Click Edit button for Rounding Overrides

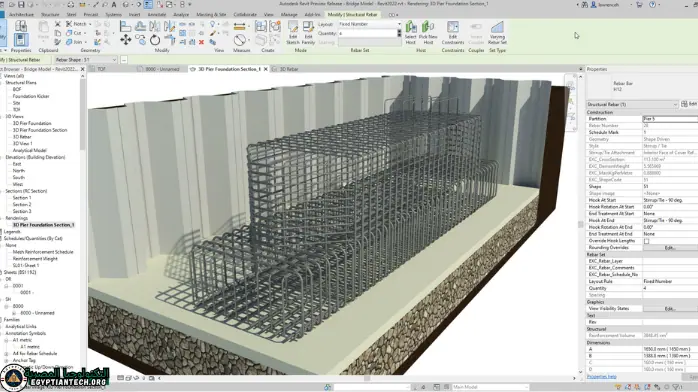(x=670, y=247)
